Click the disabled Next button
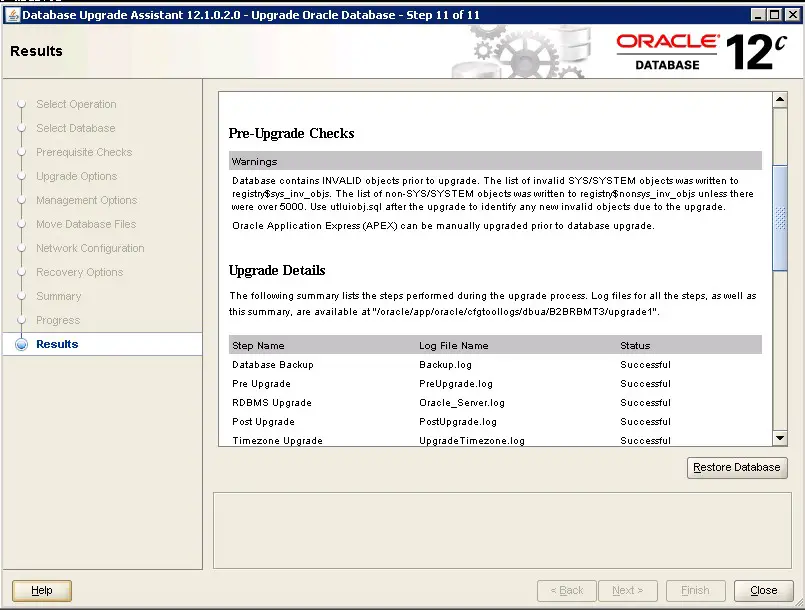 [x=627, y=590]
